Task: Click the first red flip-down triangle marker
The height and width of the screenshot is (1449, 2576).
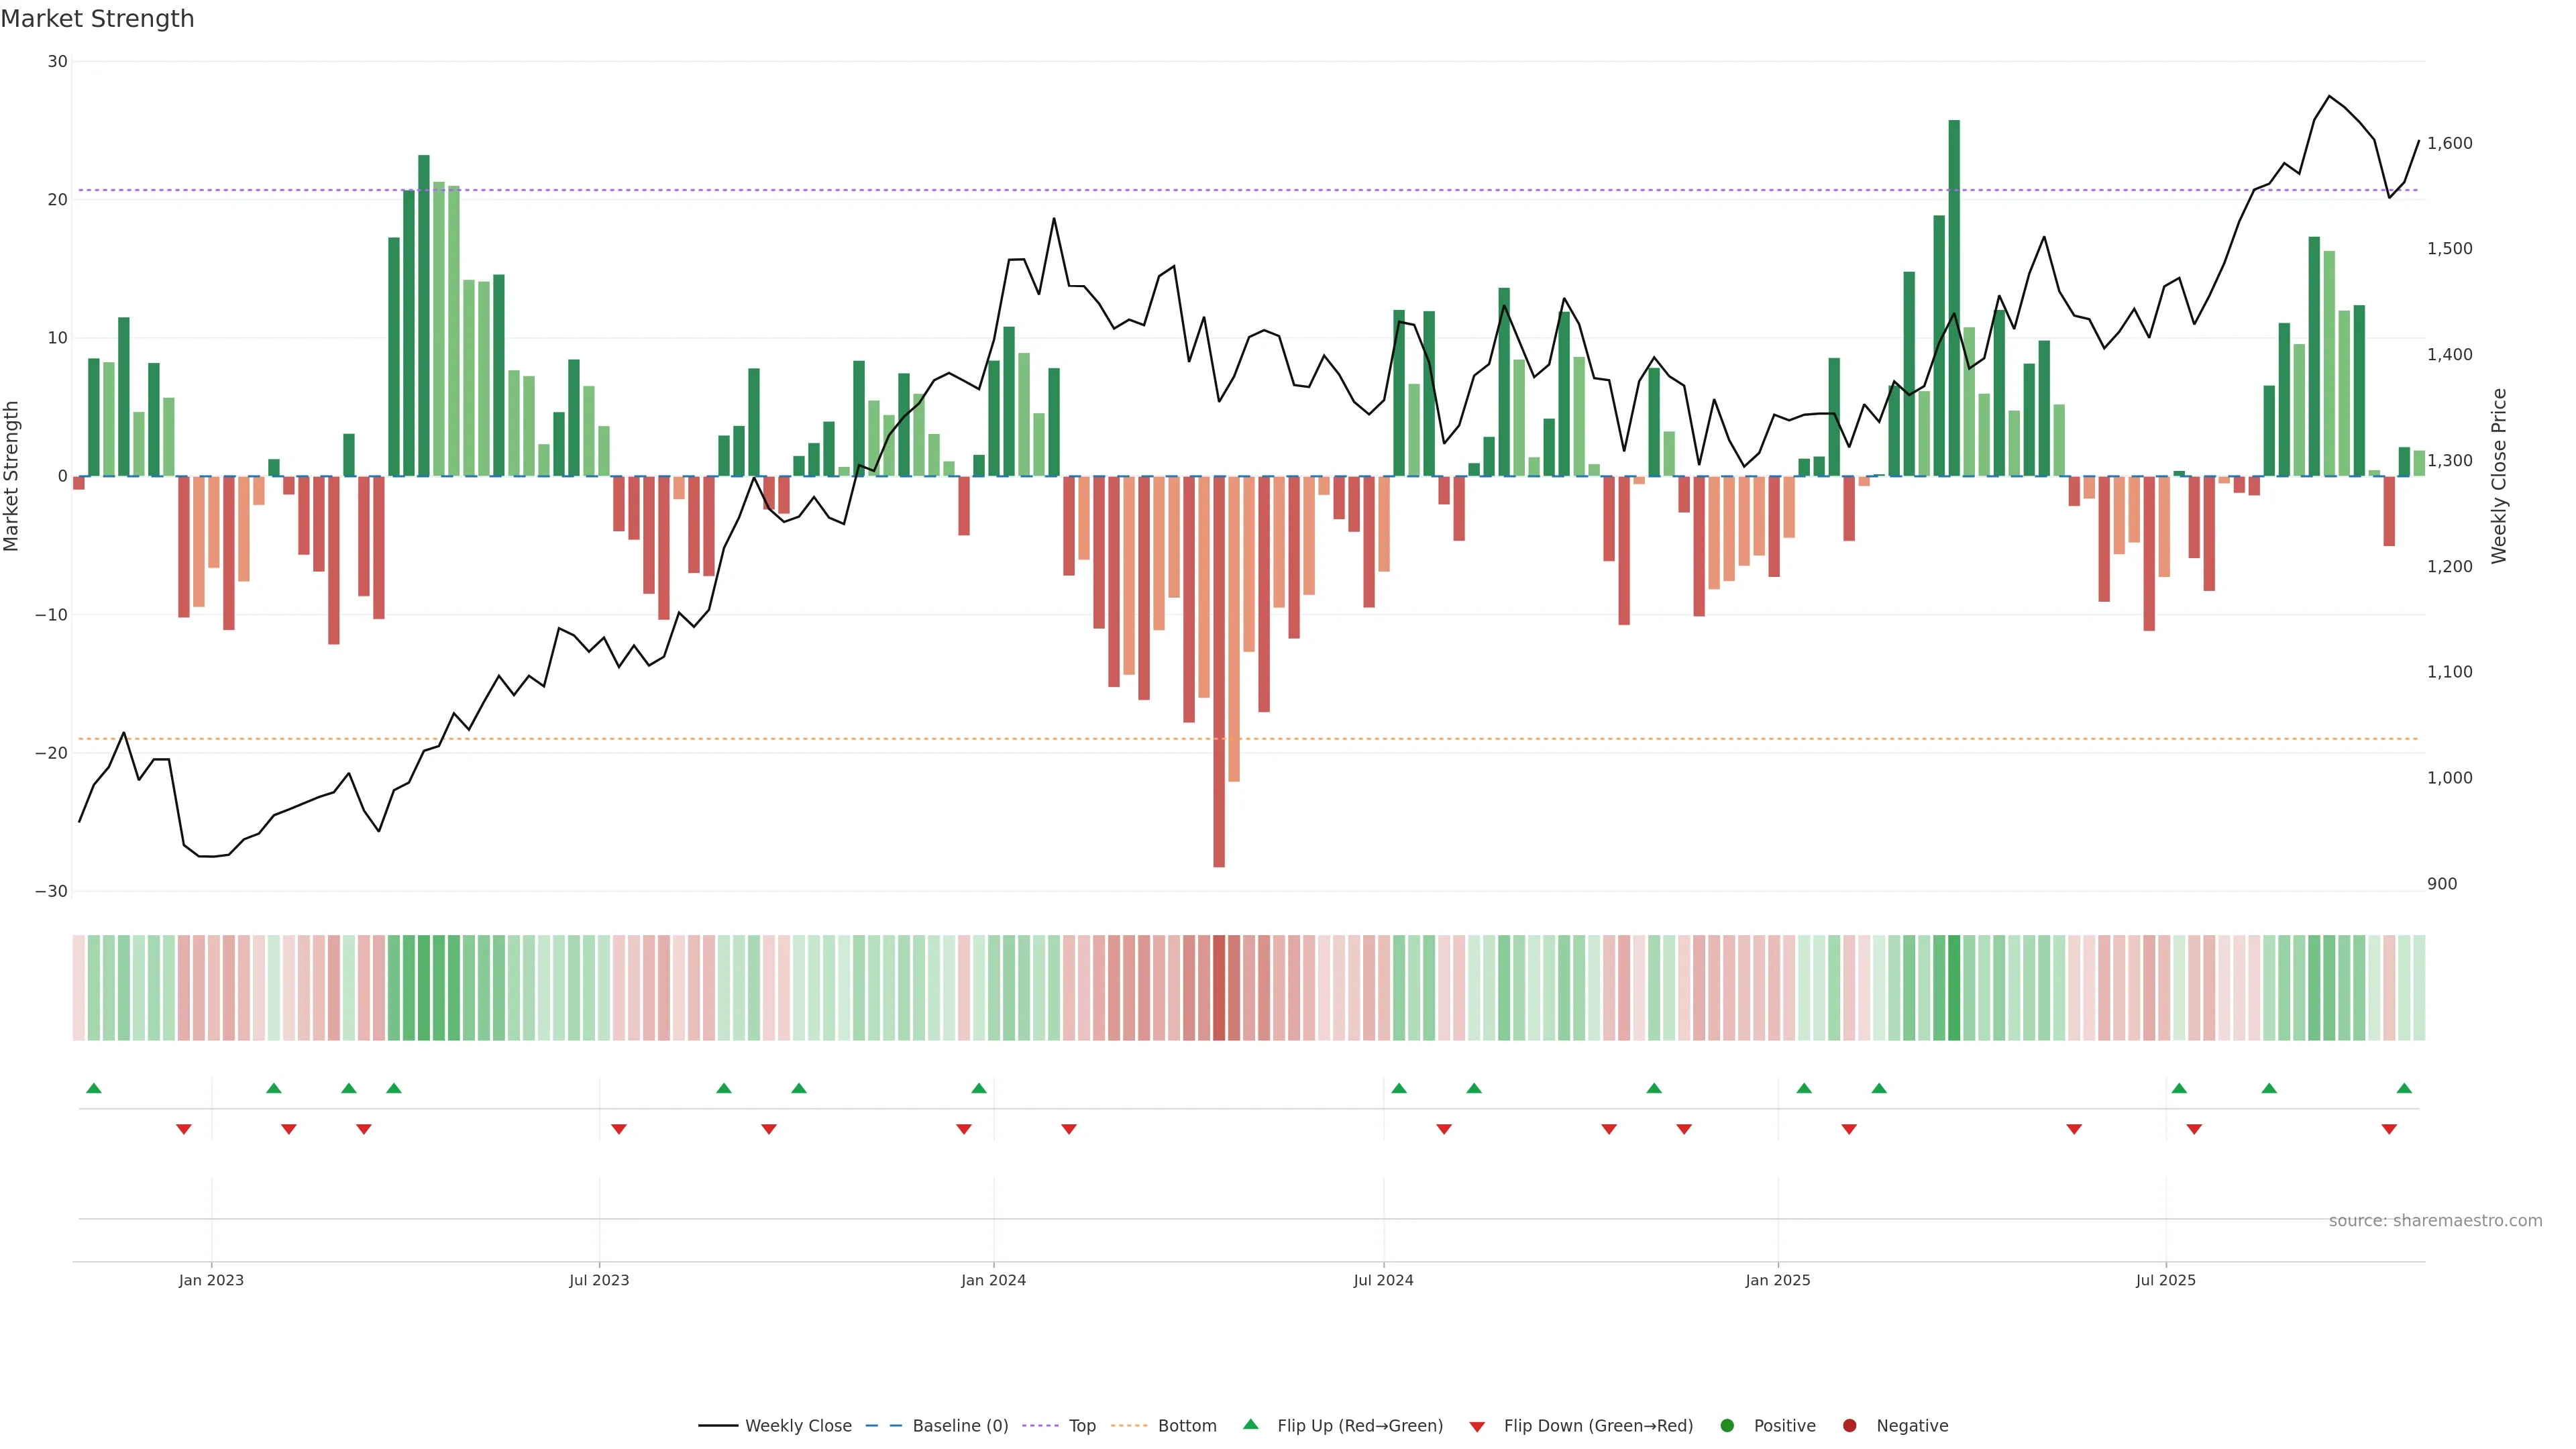Action: pyautogui.click(x=184, y=1129)
